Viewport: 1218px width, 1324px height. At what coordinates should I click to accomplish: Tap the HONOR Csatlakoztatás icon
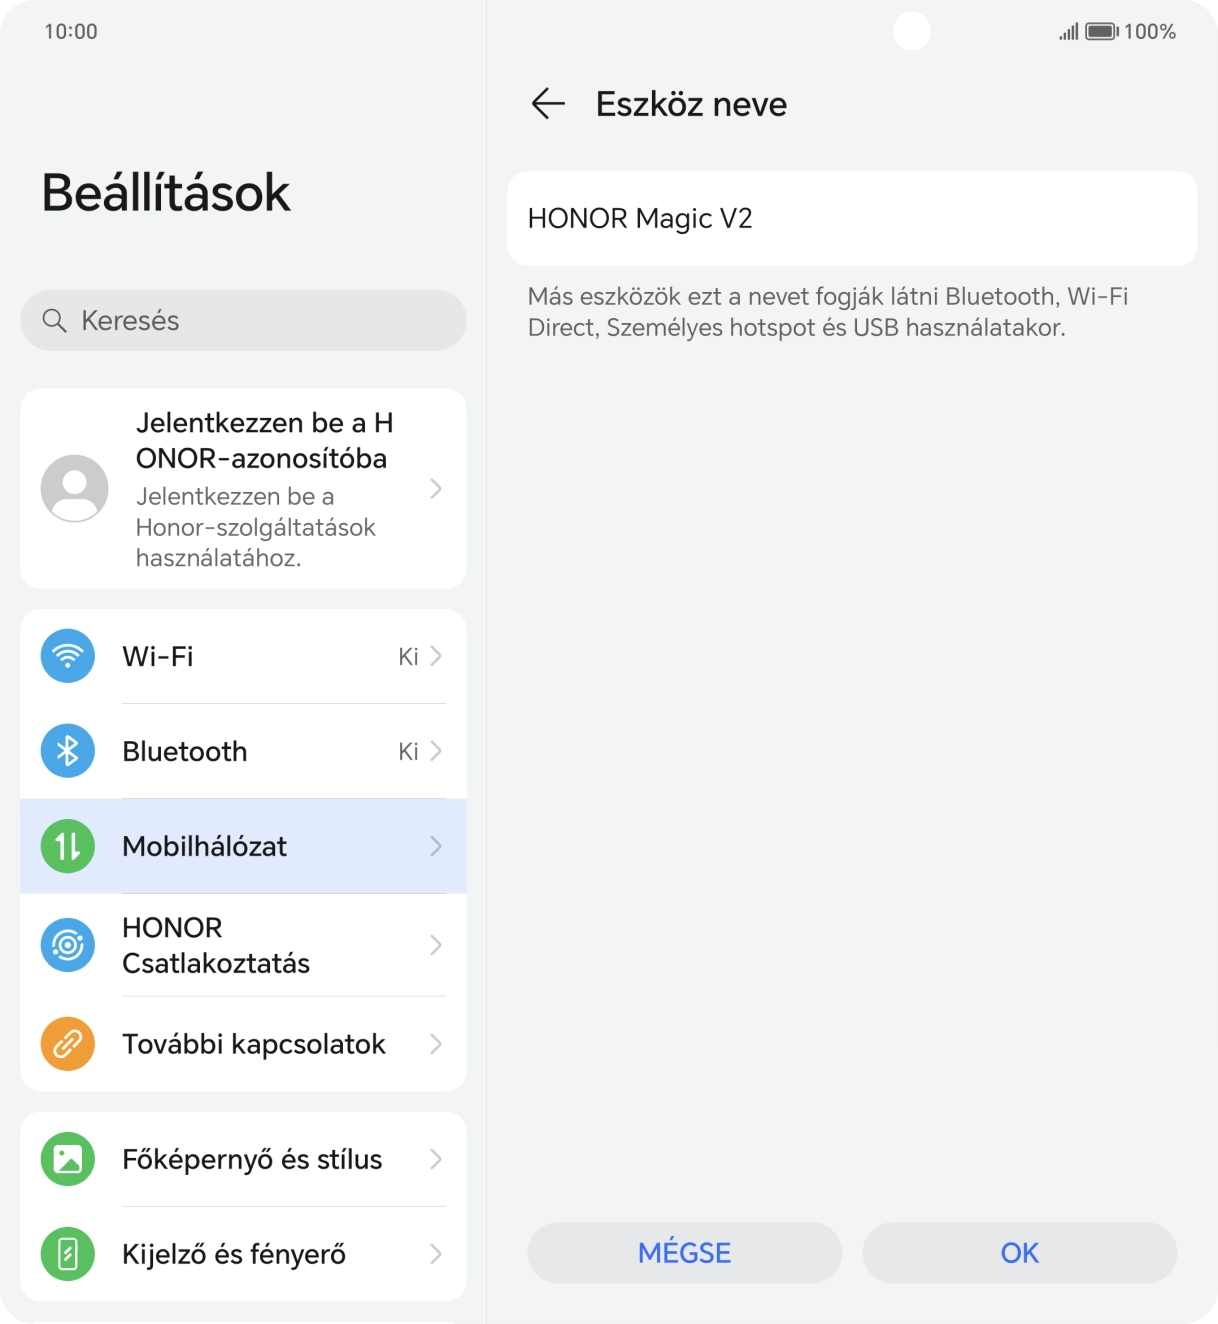click(x=68, y=945)
